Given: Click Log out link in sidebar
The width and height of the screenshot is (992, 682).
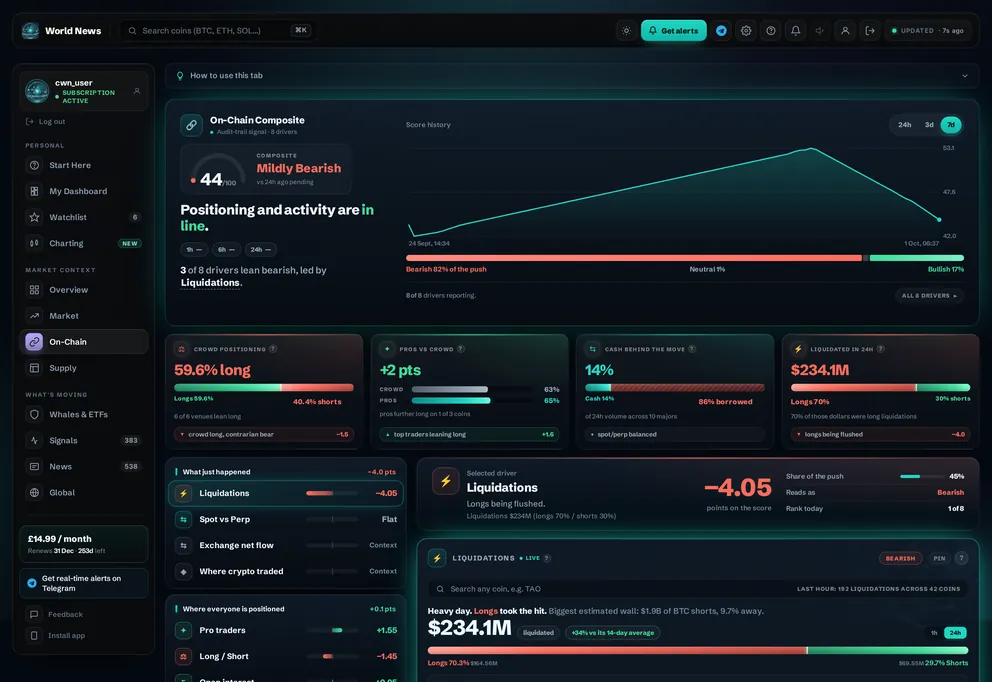Looking at the screenshot, I should click(x=46, y=121).
